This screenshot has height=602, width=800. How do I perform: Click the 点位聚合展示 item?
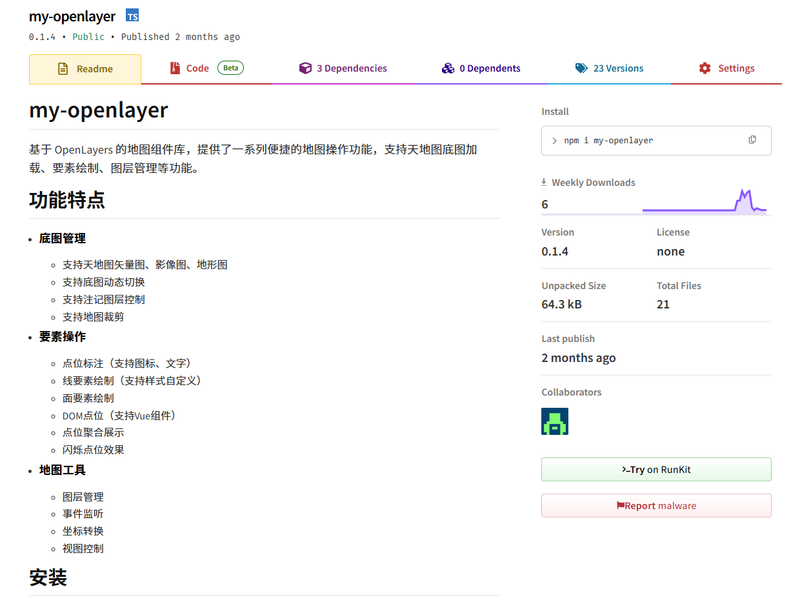93,433
